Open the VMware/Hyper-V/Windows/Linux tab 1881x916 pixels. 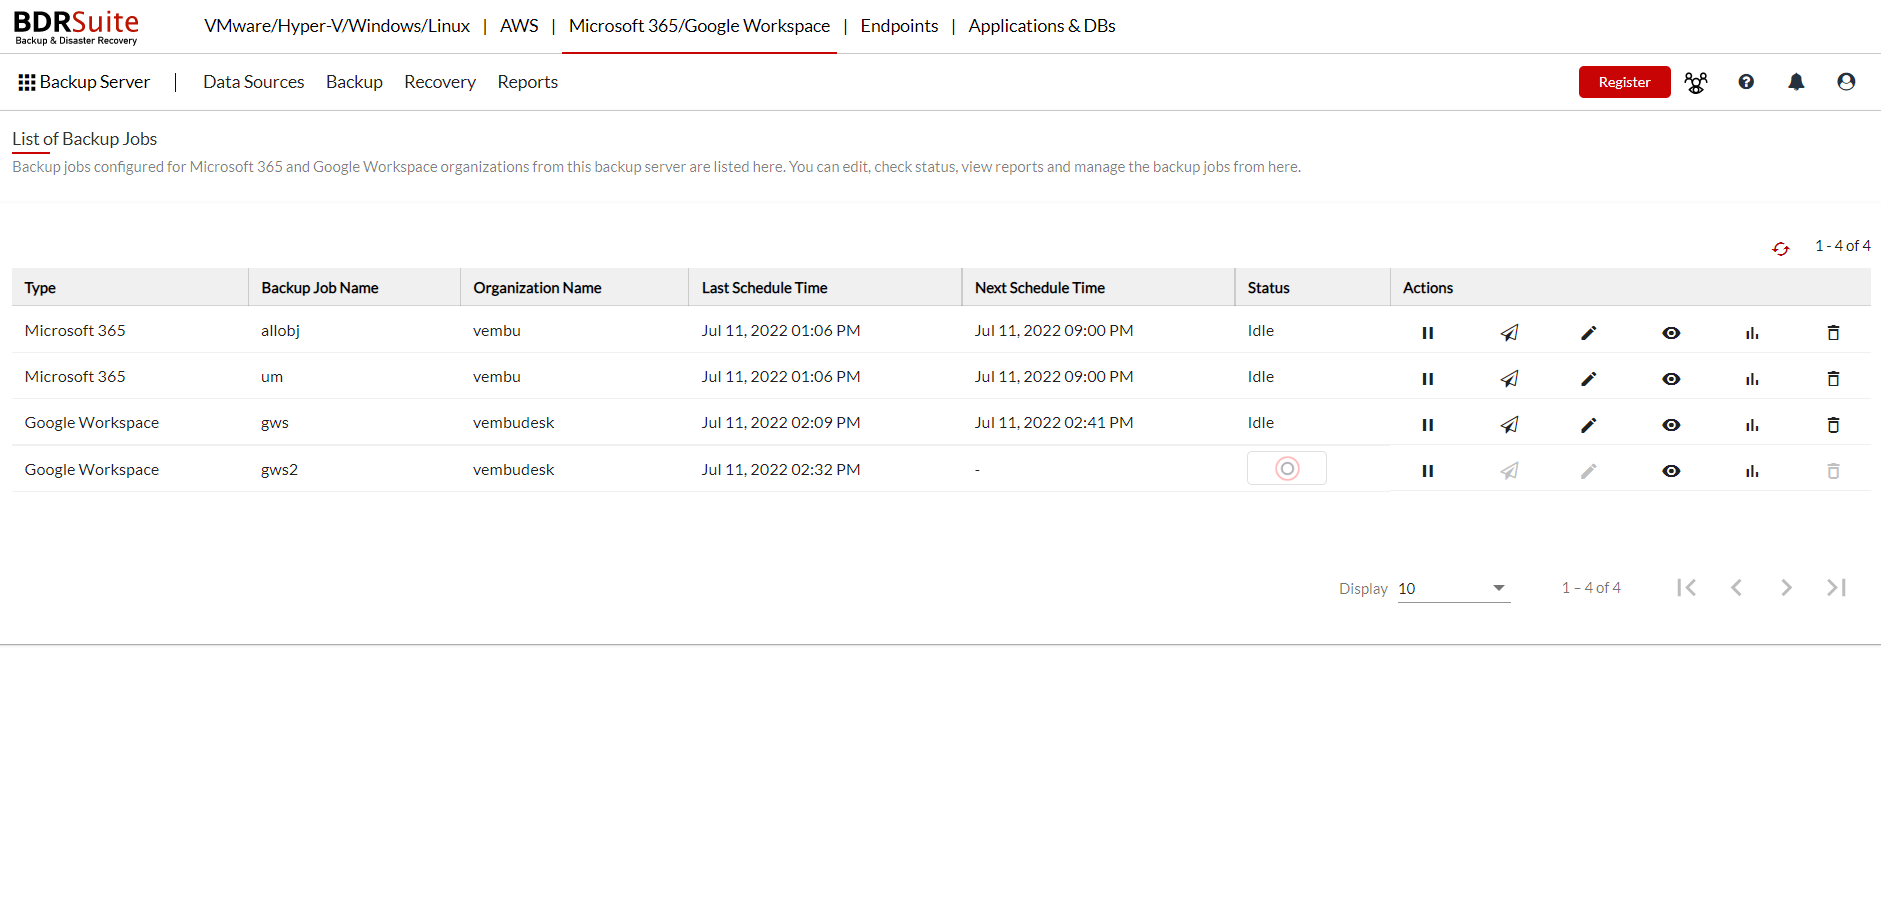(x=337, y=26)
